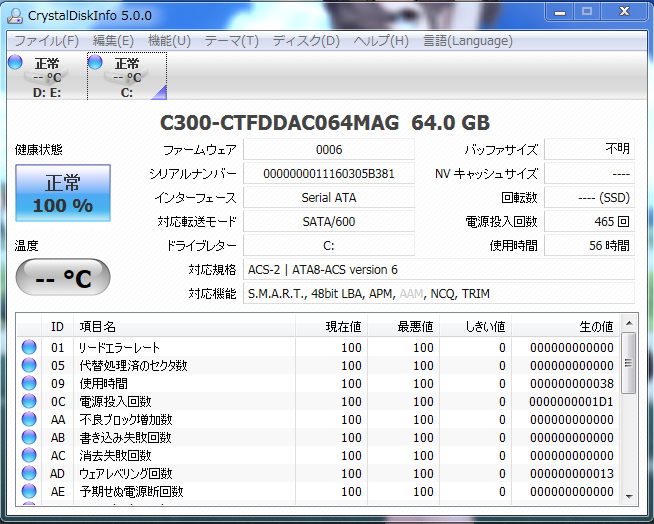Open the ファイル(F) menu
The width and height of the screenshot is (654, 524).
[x=46, y=41]
